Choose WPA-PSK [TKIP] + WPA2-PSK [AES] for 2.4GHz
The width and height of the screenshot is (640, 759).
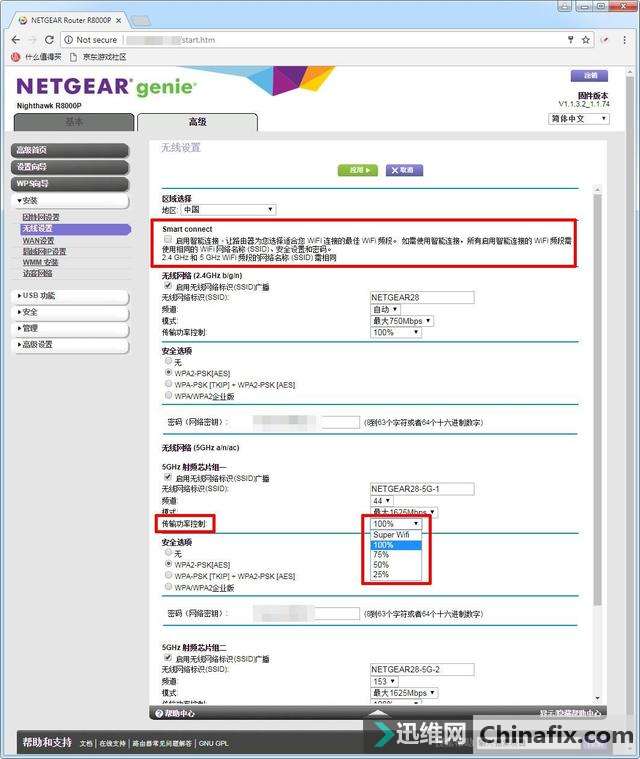pos(168,384)
